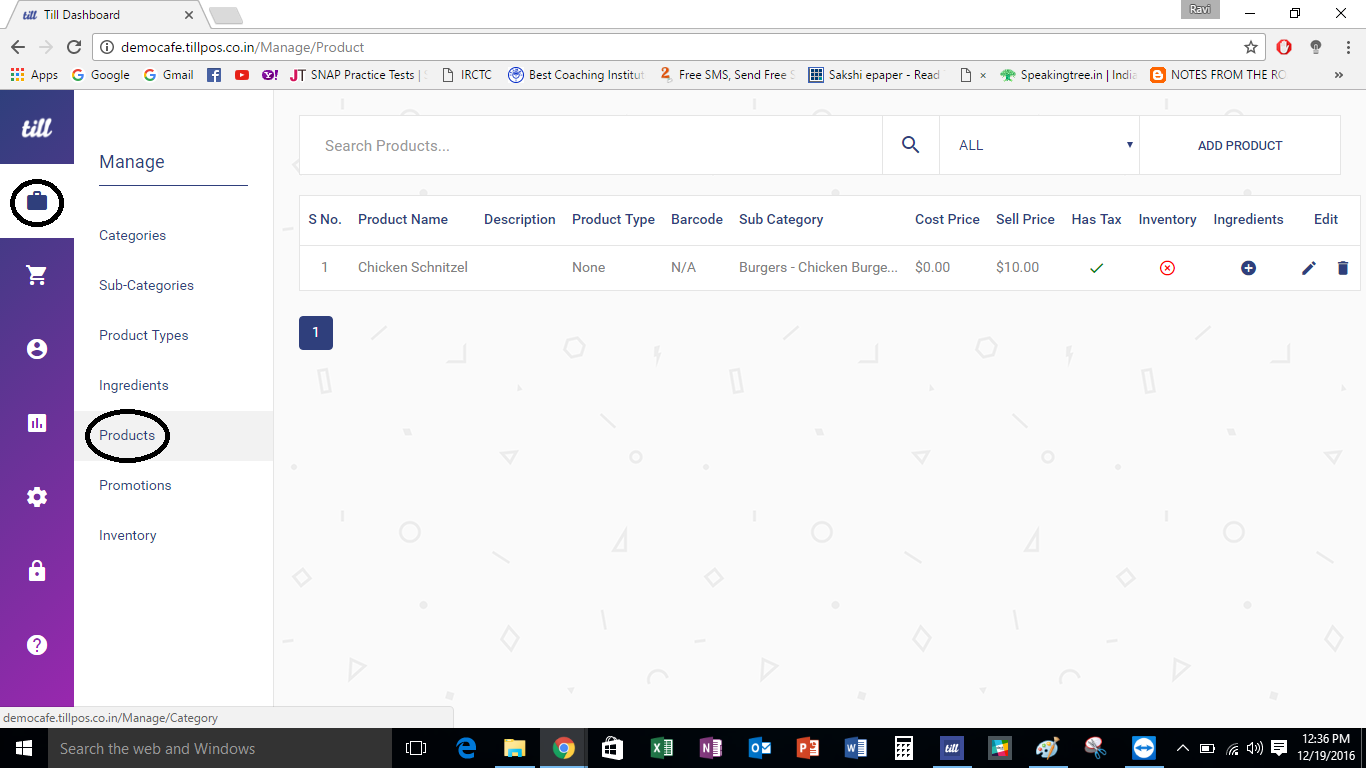Open Ingredients in the Manage menu
This screenshot has width=1366, height=768.
pos(134,386)
